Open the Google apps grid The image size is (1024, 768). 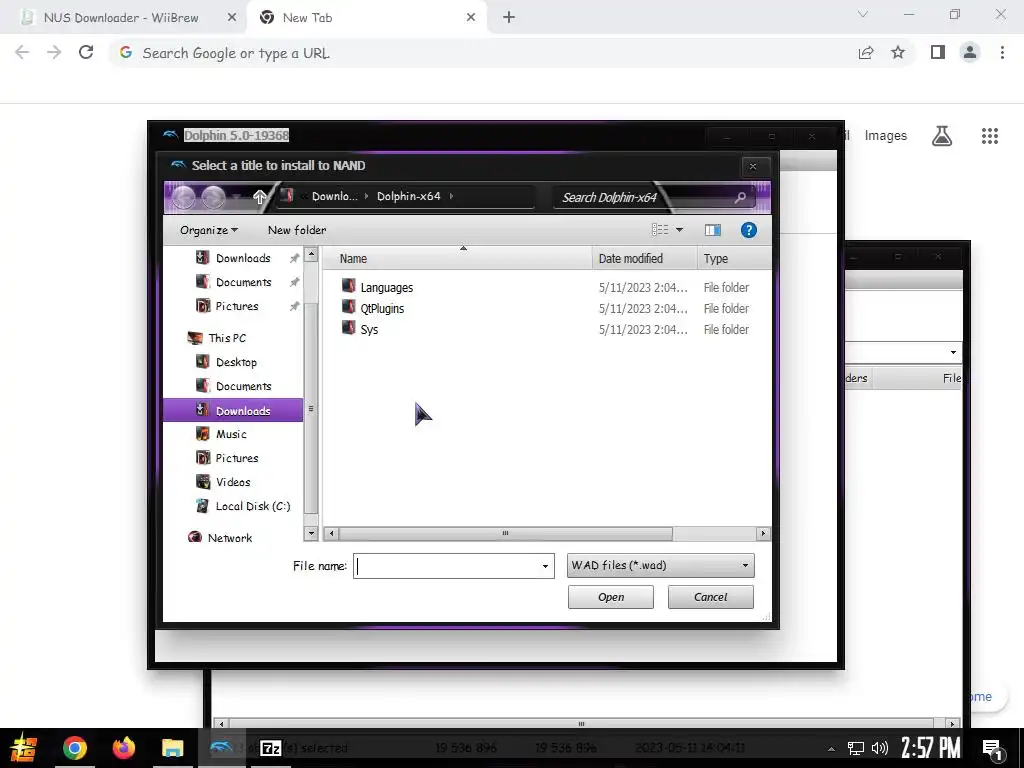tap(990, 136)
